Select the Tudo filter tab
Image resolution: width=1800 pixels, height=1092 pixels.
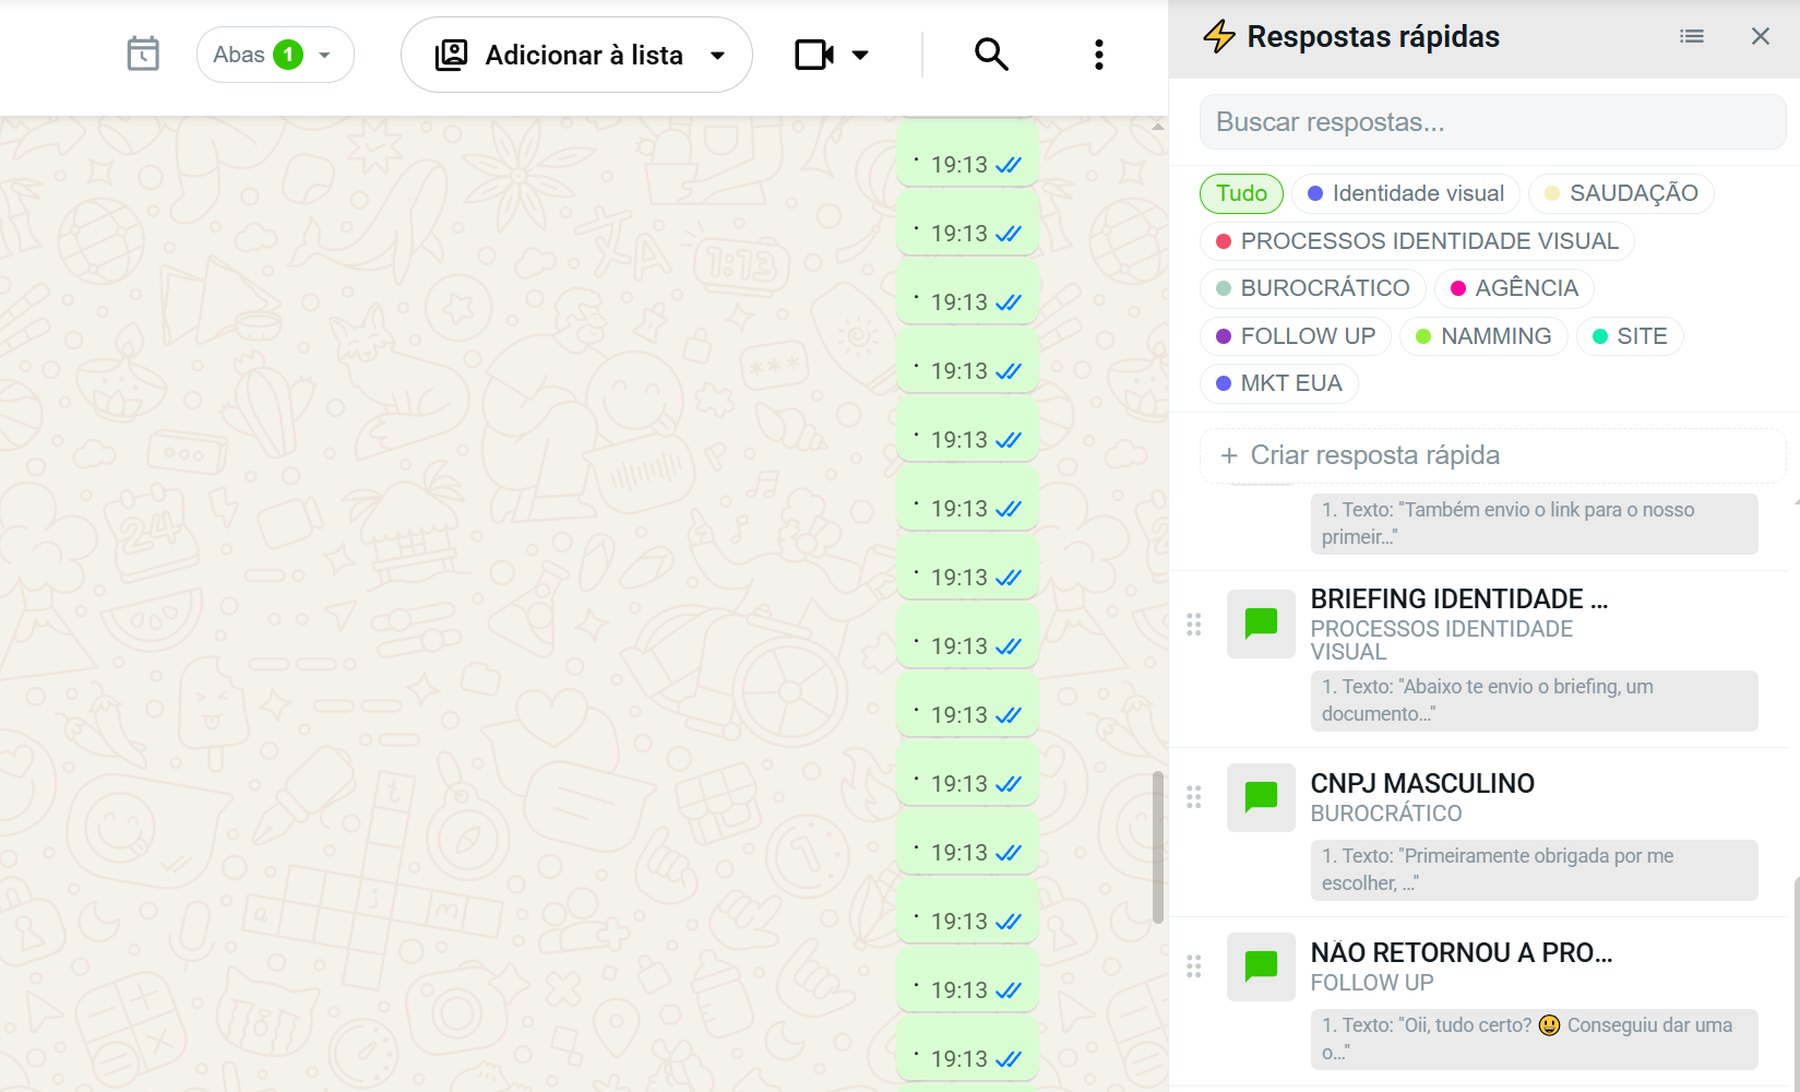pos(1241,193)
